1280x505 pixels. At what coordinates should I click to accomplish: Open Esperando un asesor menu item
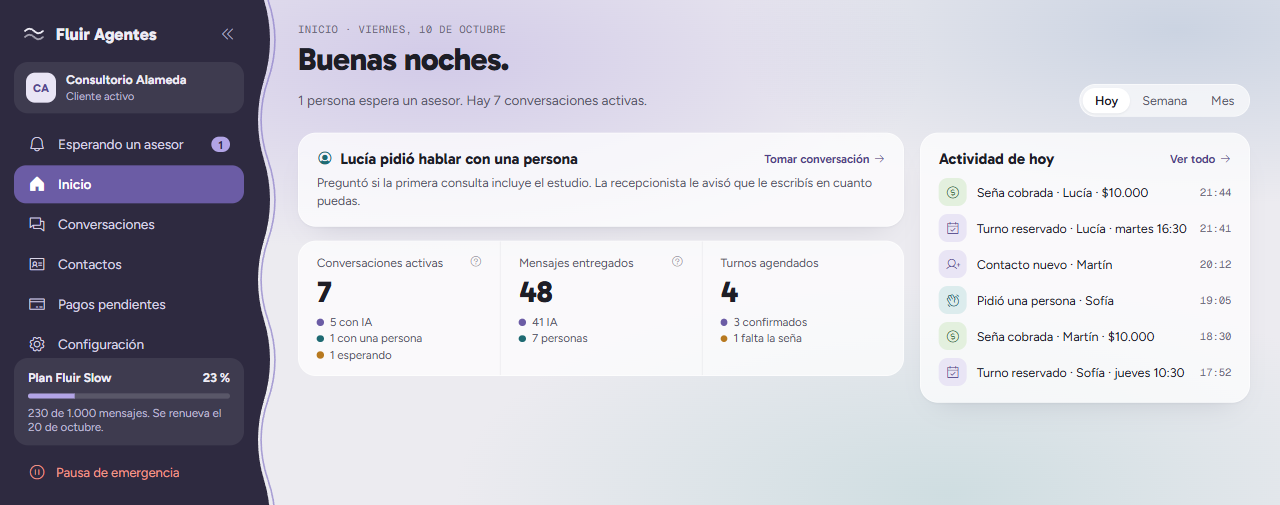click(x=129, y=145)
